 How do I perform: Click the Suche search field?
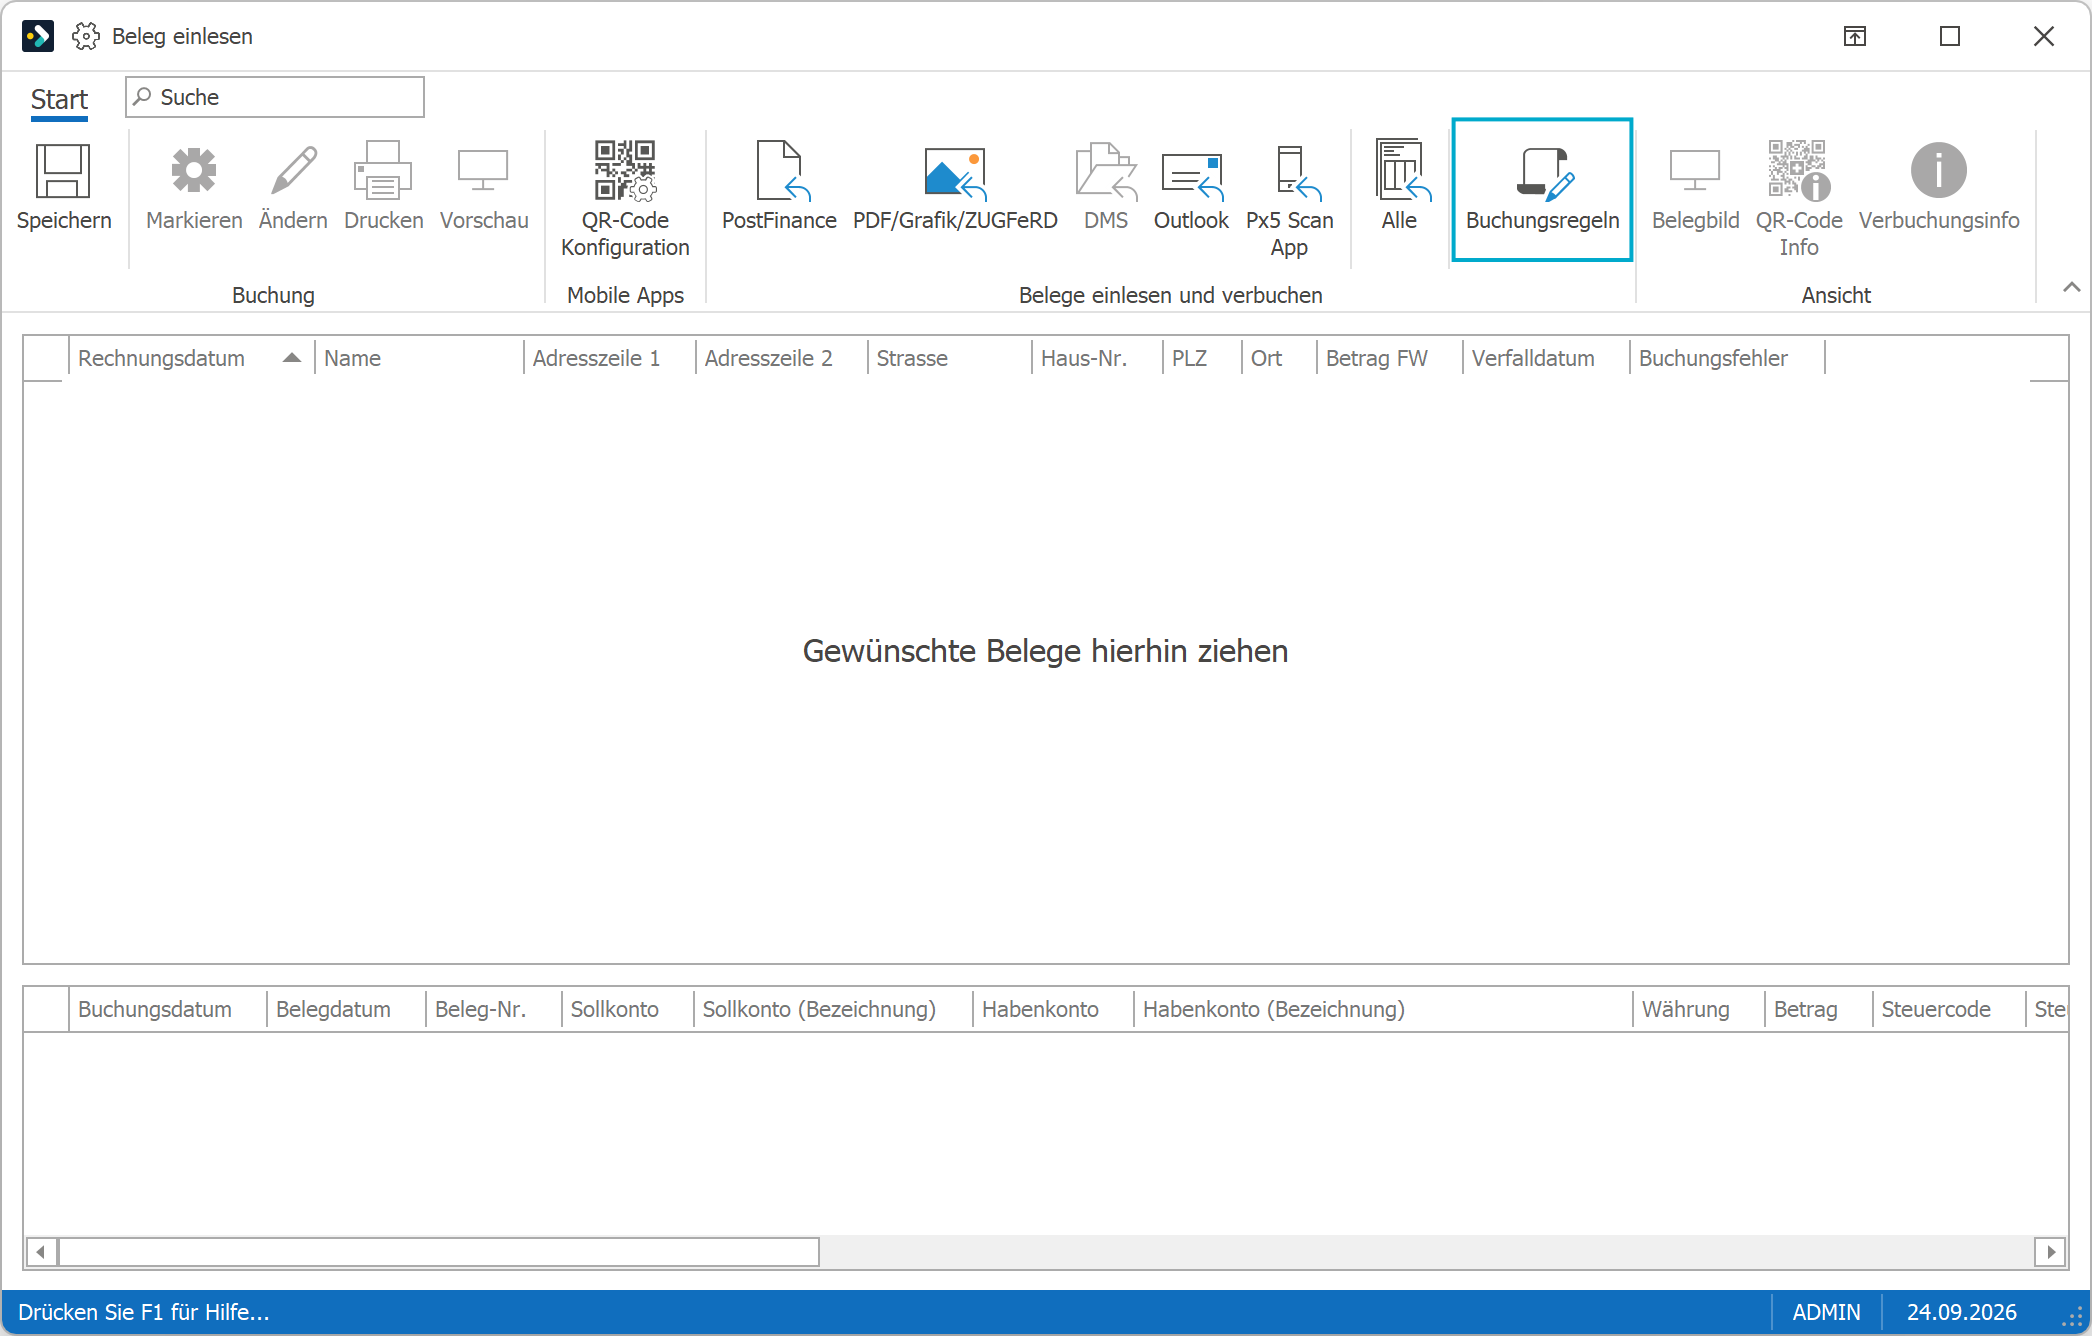(275, 97)
